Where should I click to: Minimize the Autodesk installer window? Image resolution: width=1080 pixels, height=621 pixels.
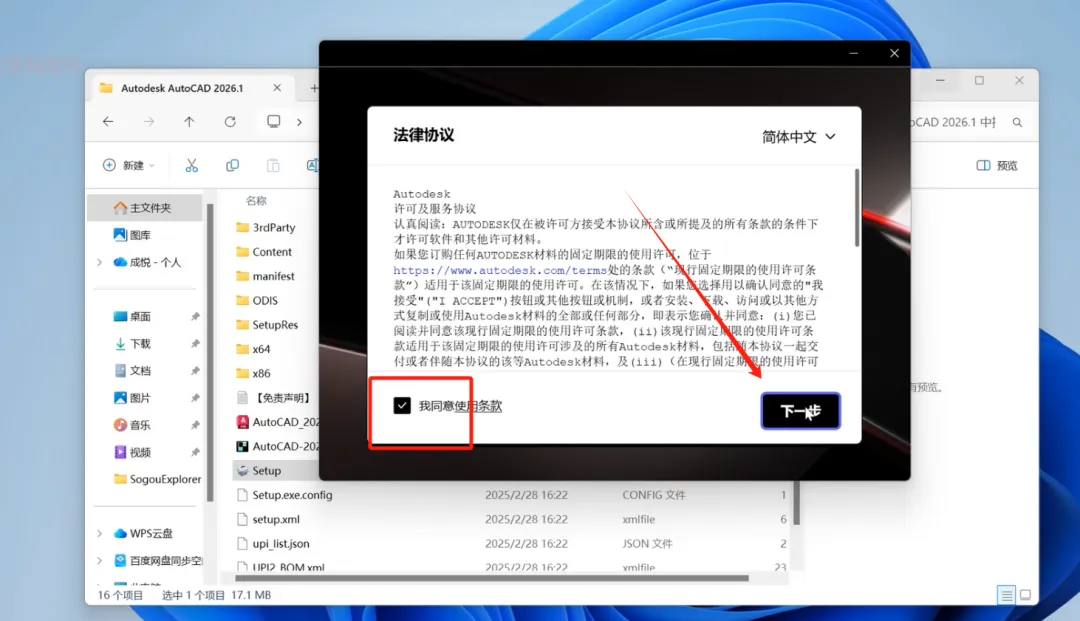[853, 53]
